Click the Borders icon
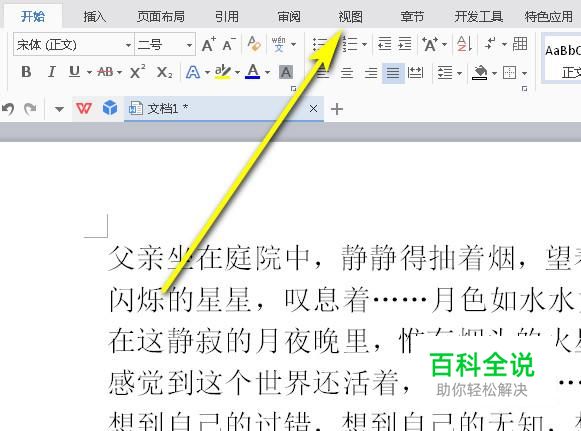This screenshot has height=431, width=581. (x=509, y=73)
